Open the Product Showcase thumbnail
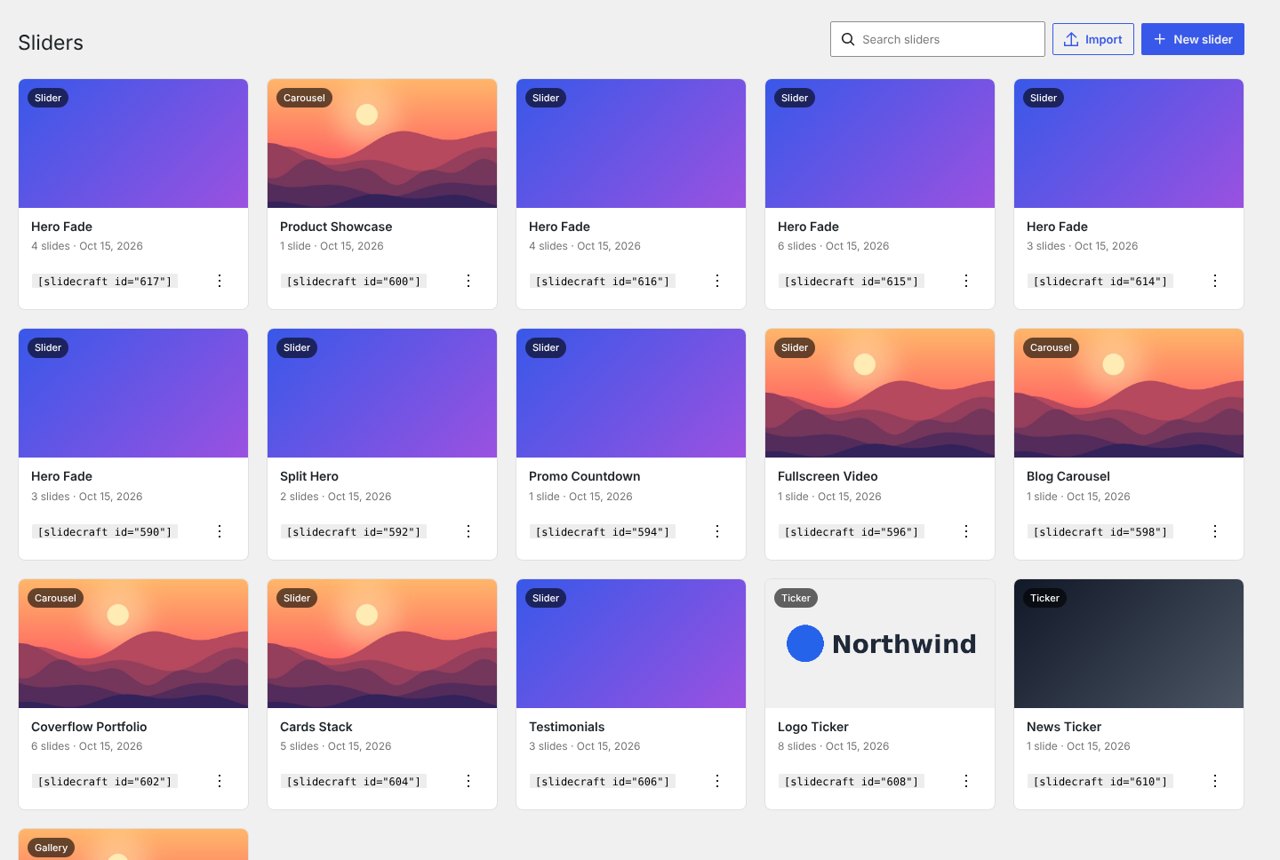Screen dimensions: 1280x860 pos(382,143)
